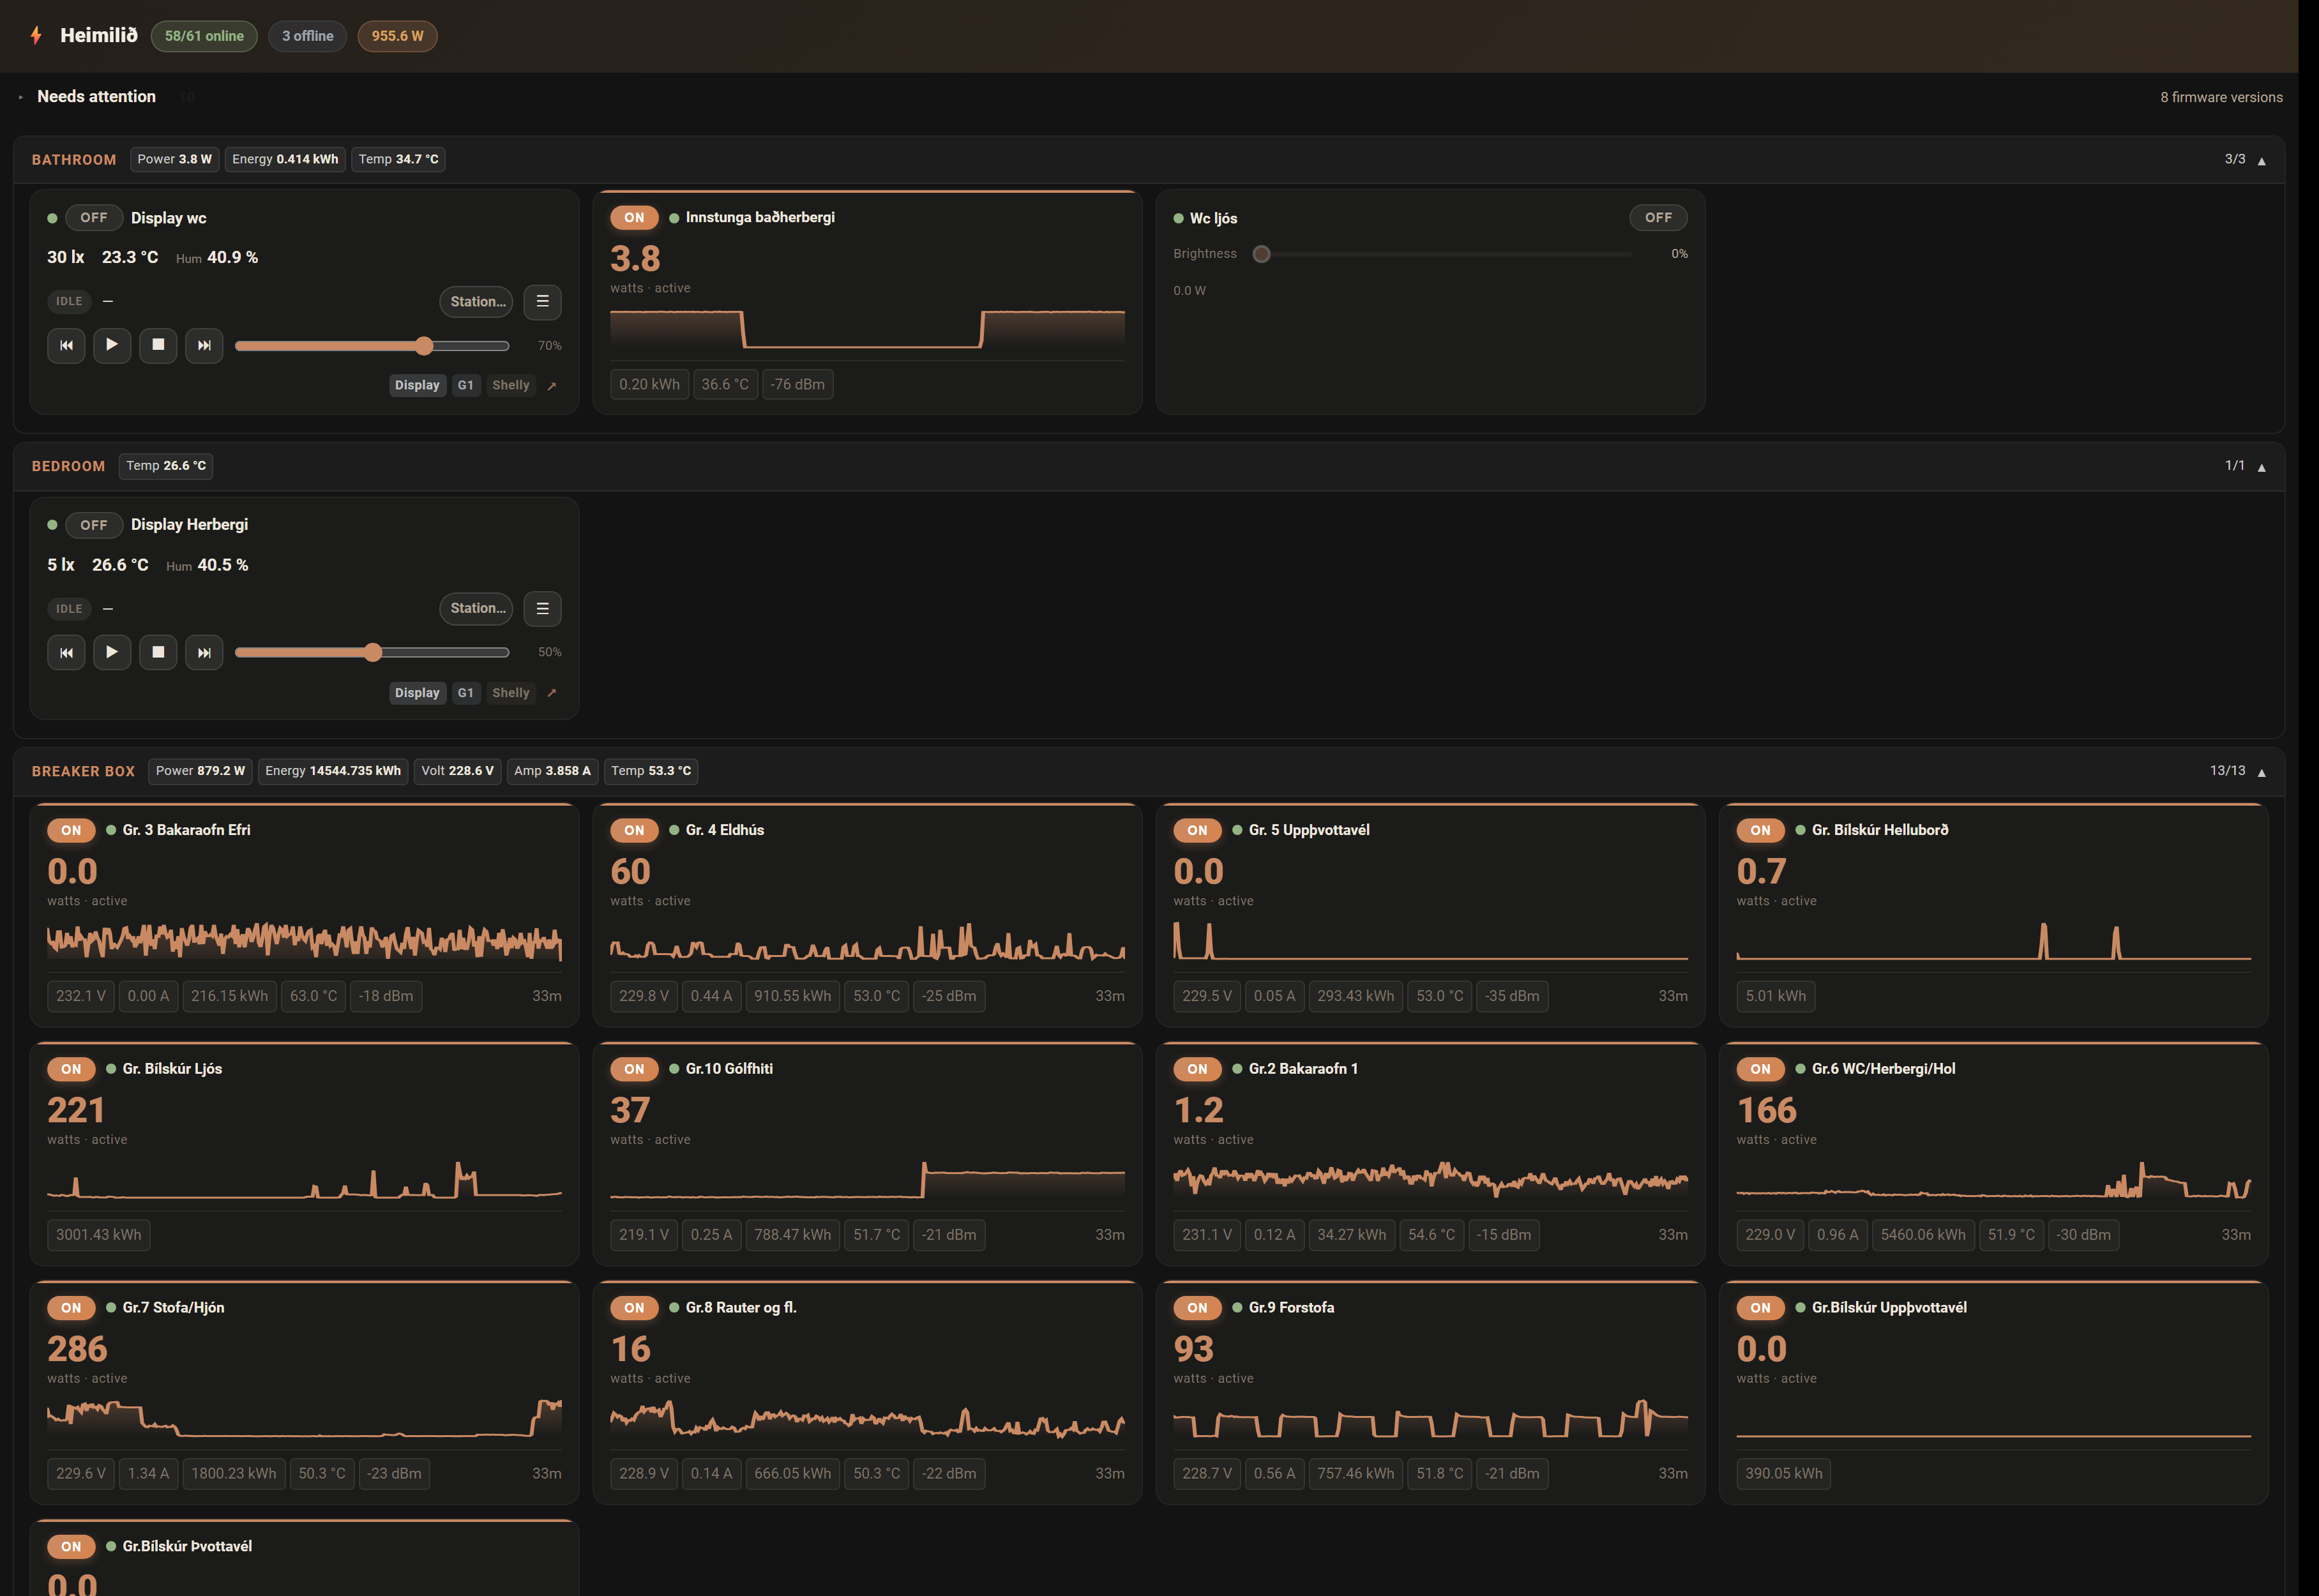Screen dimensions: 2319x1596
Task: Turn off Gr. 4 Eldhús breaker
Action: [634, 830]
